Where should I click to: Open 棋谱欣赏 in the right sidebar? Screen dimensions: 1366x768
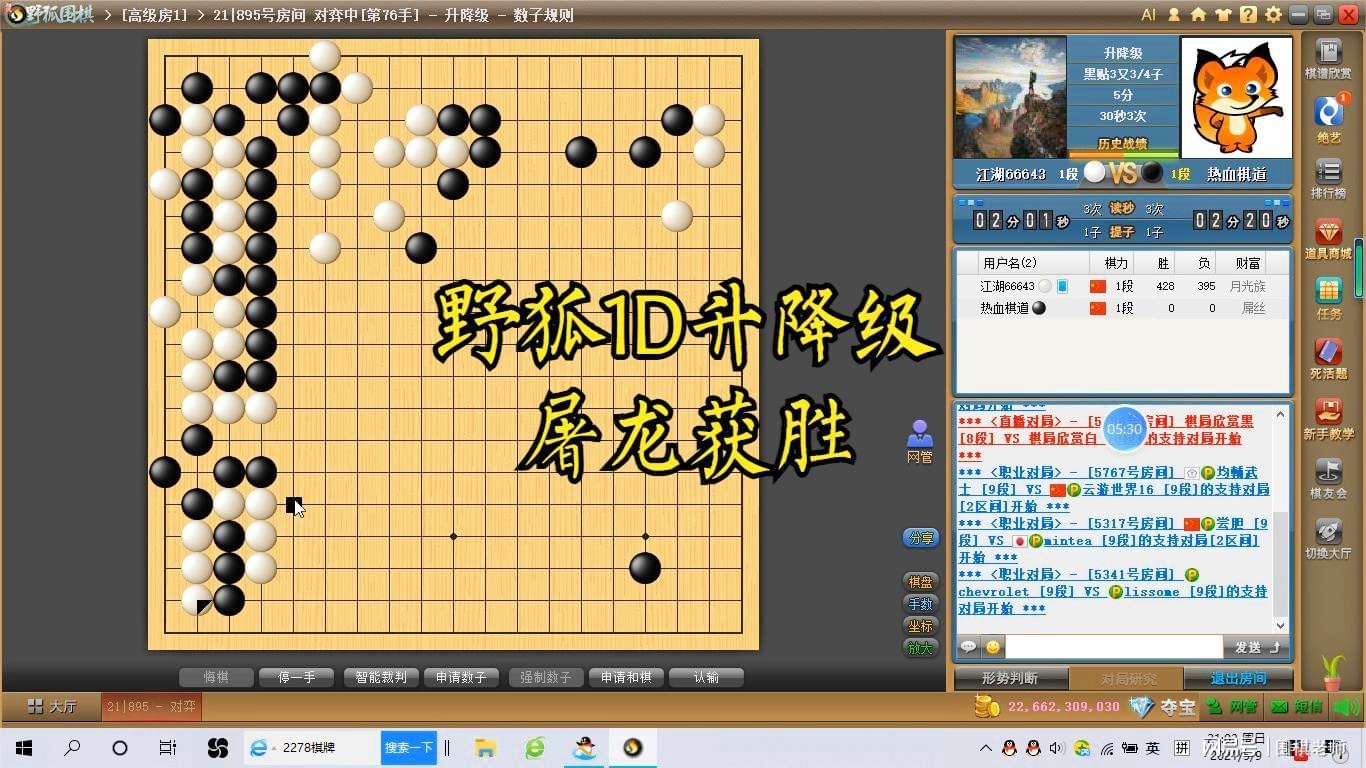1328,58
